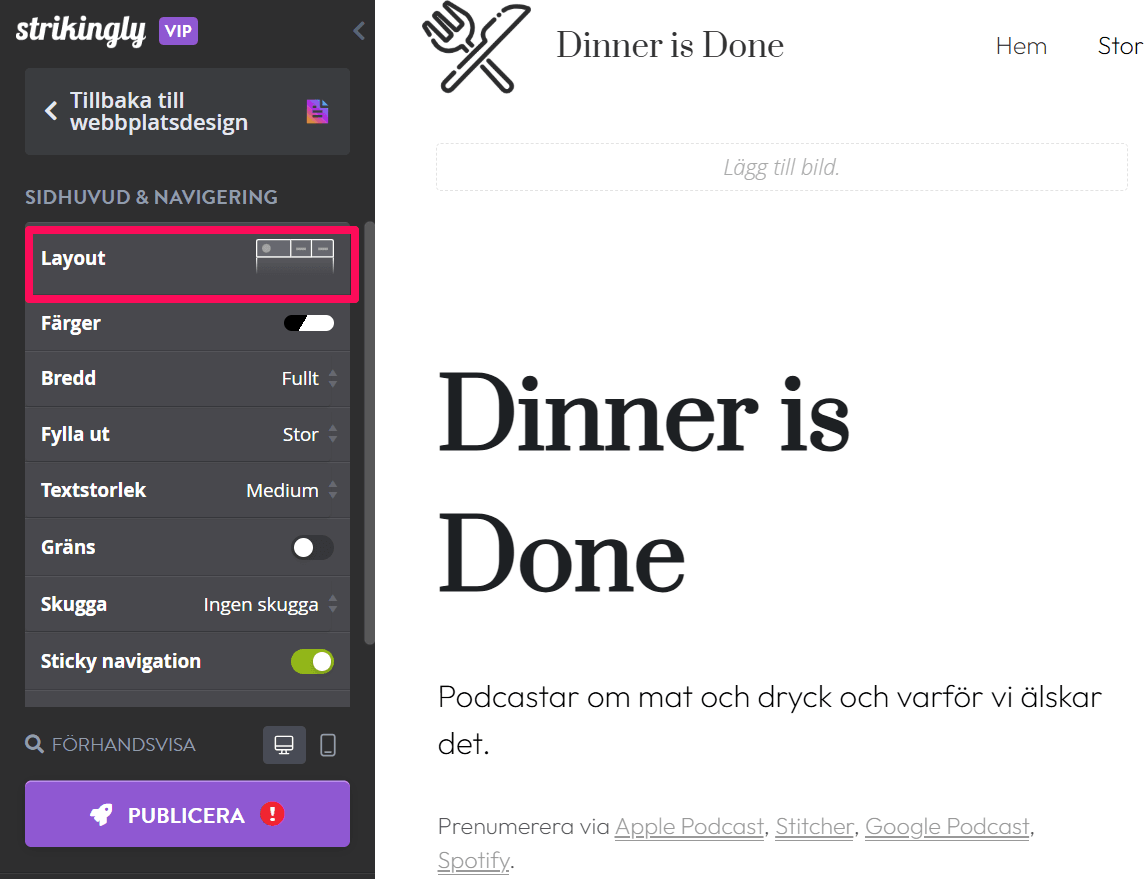Image resolution: width=1144 pixels, height=879 pixels.
Task: Switch to mobile preview icon
Action: [x=328, y=744]
